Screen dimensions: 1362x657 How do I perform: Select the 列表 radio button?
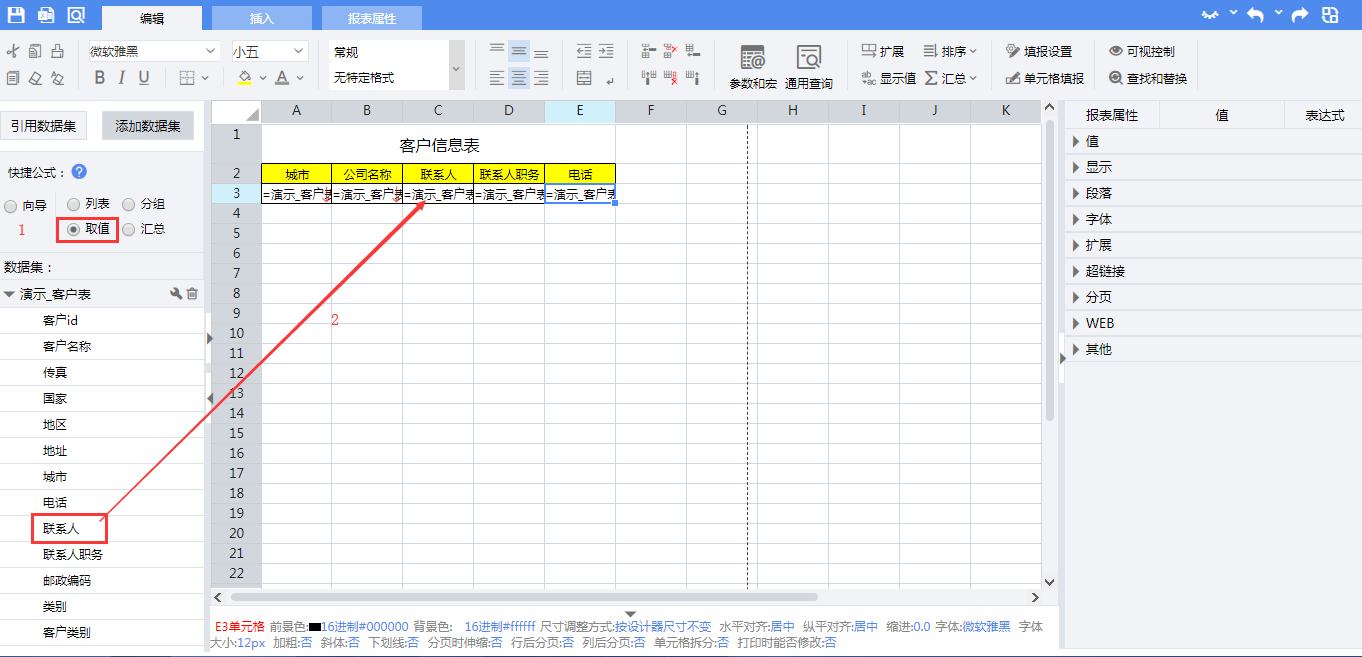tap(73, 205)
